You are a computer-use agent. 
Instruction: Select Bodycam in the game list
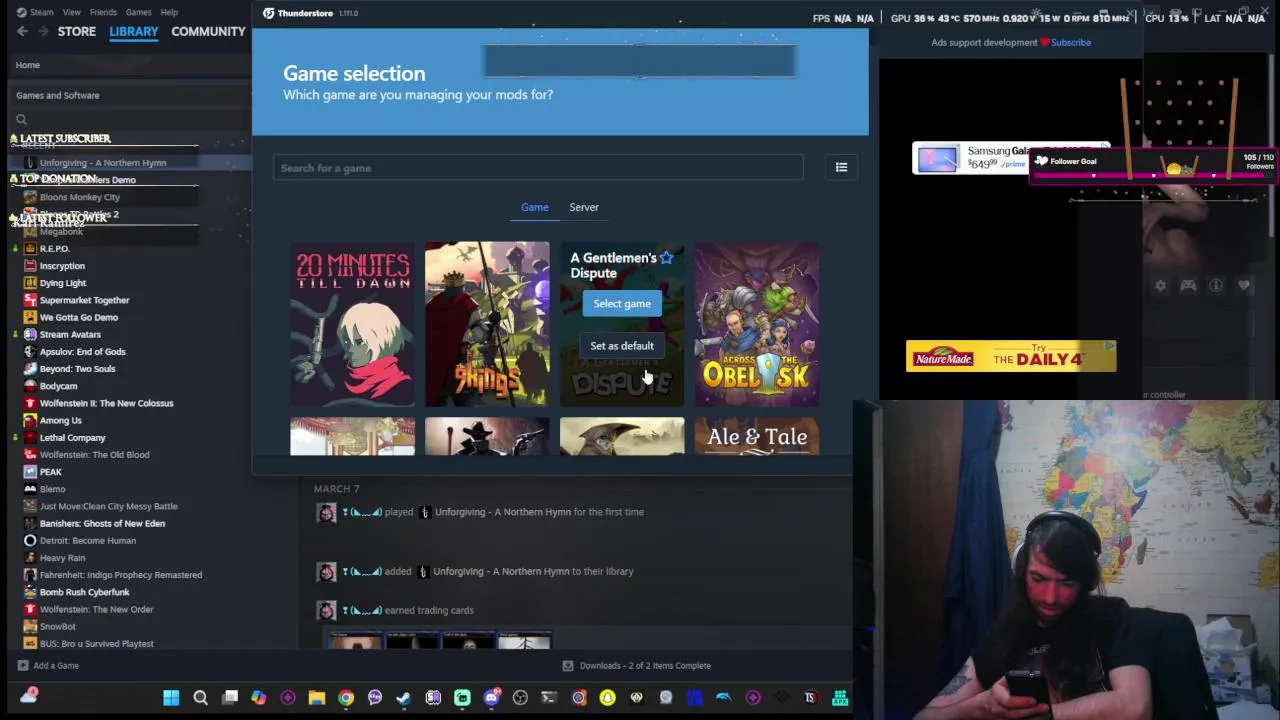click(58, 386)
